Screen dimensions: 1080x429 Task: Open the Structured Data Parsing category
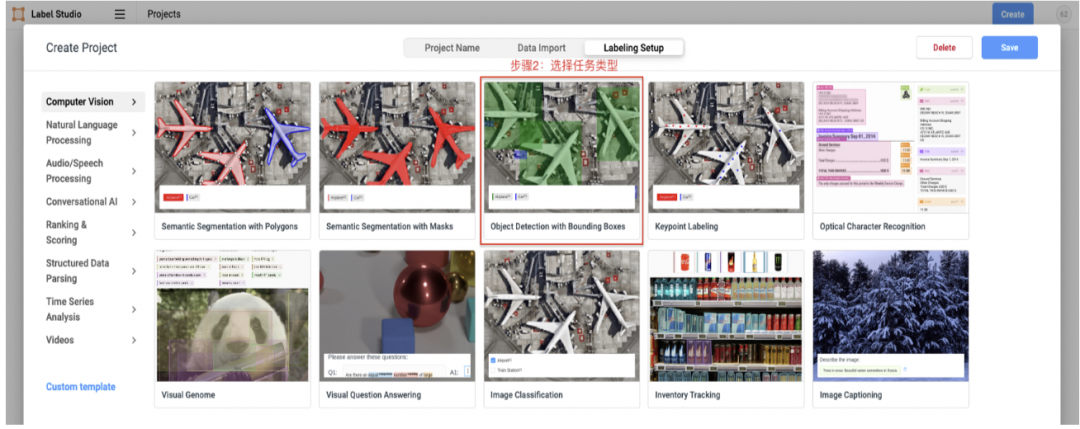coord(93,271)
